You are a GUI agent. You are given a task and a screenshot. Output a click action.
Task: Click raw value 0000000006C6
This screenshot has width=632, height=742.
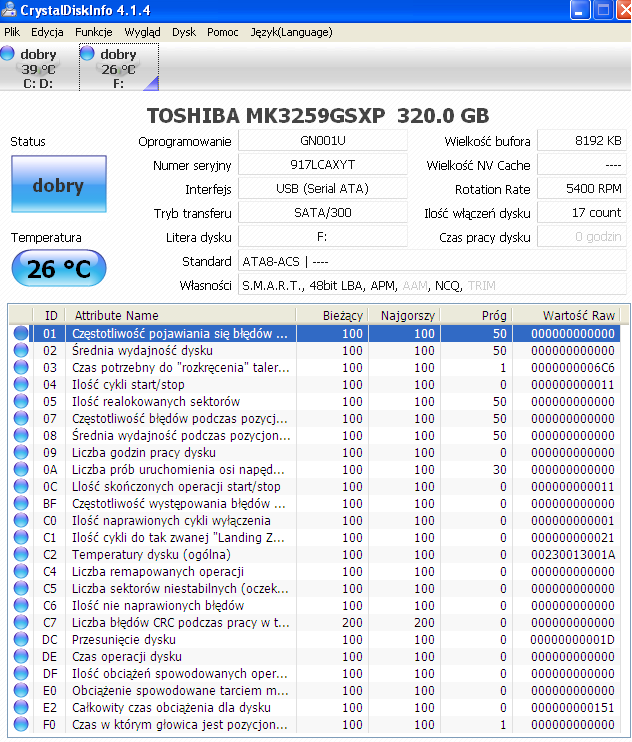(573, 368)
